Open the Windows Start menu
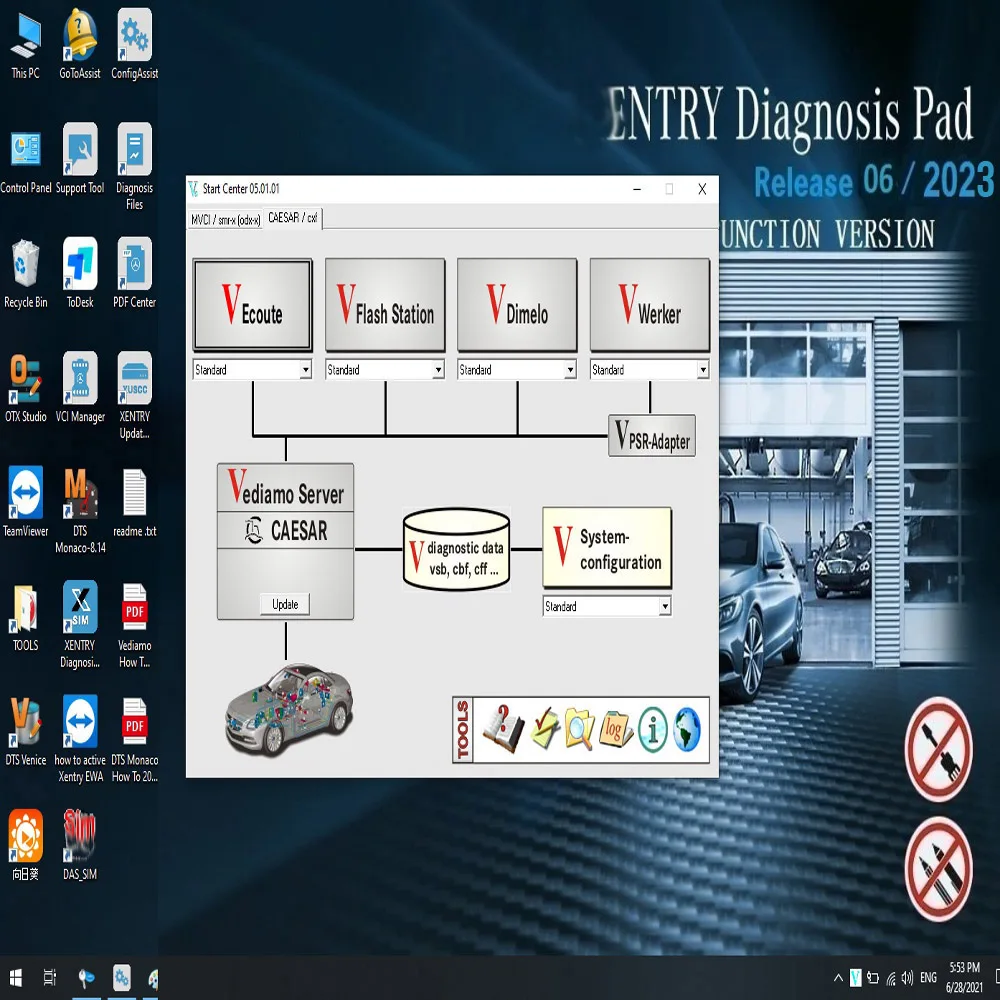Screen dimensions: 1000x1000 pyautogui.click(x=16, y=977)
